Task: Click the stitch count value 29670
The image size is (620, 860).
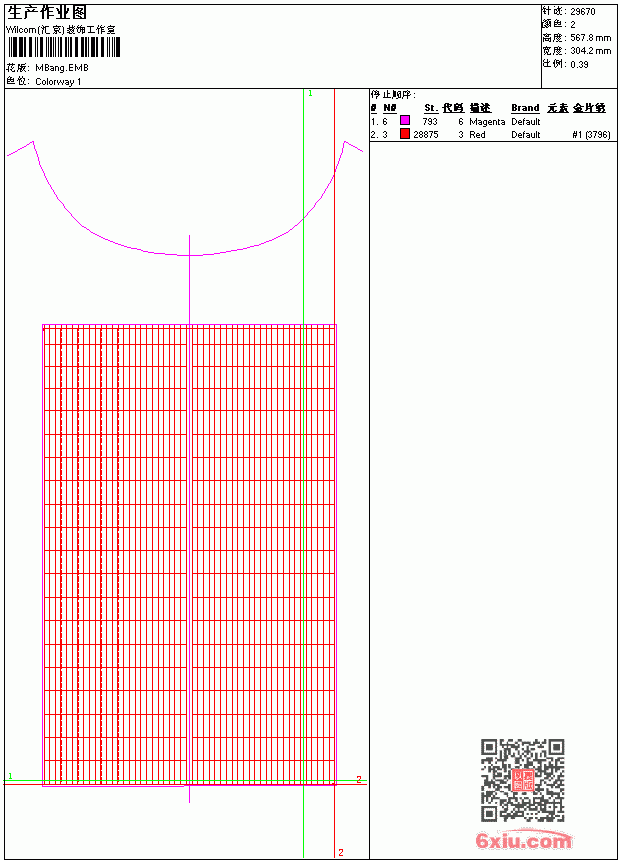Action: [583, 12]
